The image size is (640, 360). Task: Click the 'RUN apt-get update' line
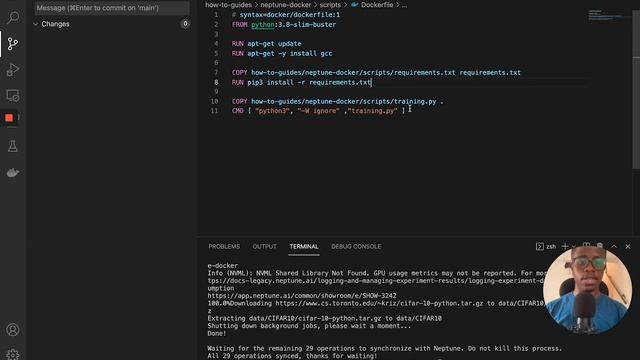tap(266, 44)
